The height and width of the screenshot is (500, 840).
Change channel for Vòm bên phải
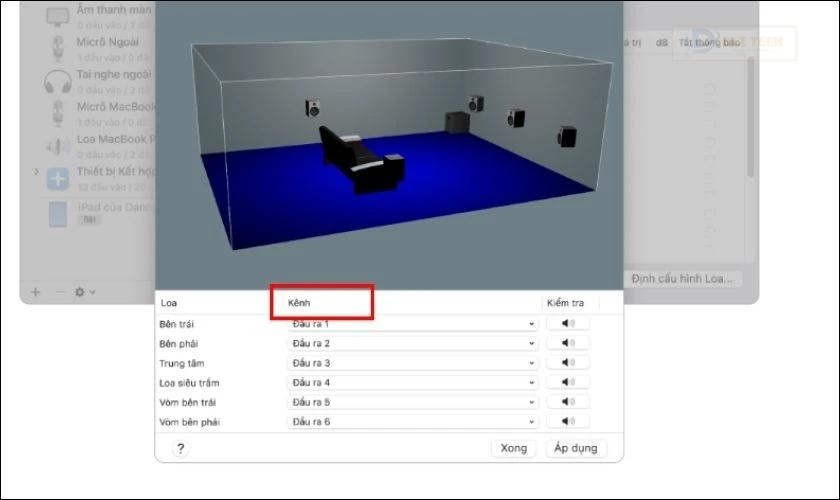(412, 422)
